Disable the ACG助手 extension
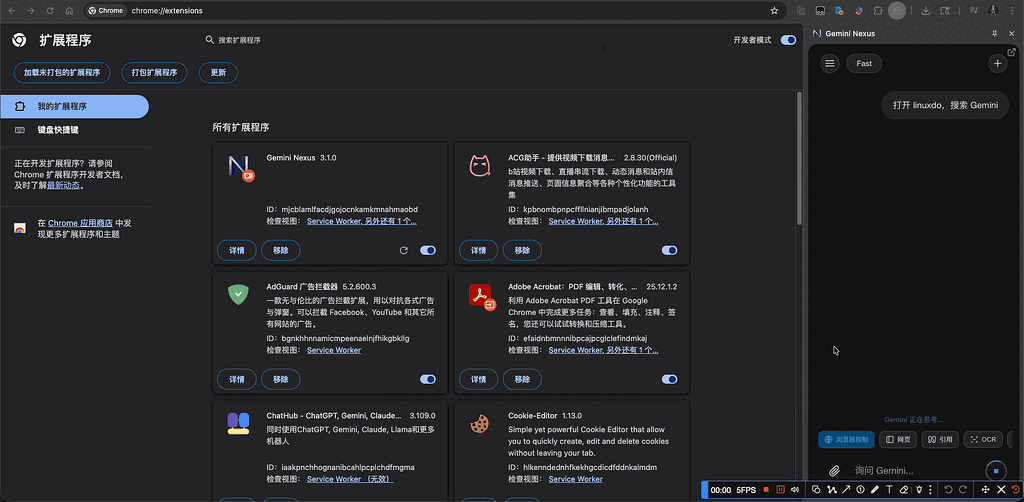1024x502 pixels. coord(669,251)
